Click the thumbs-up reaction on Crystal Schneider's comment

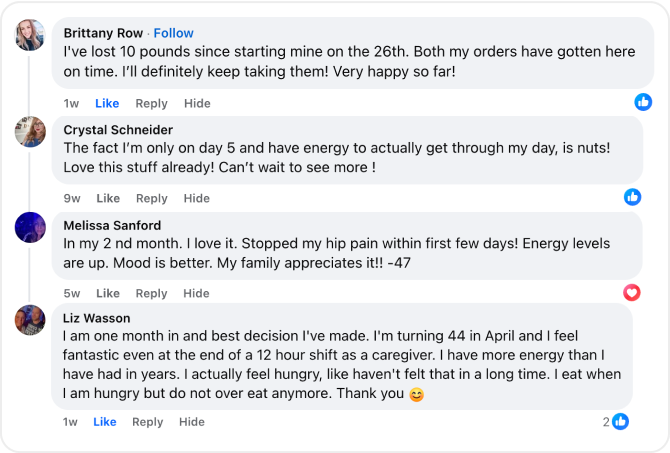[x=632, y=197]
